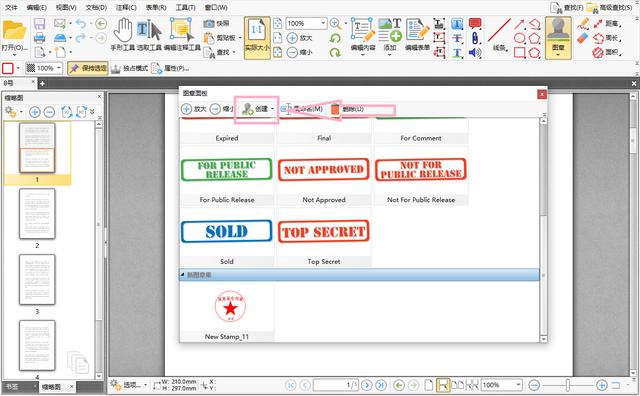The width and height of the screenshot is (640, 396).
Task: Open the opacity 100% dropdown
Action: (x=59, y=68)
